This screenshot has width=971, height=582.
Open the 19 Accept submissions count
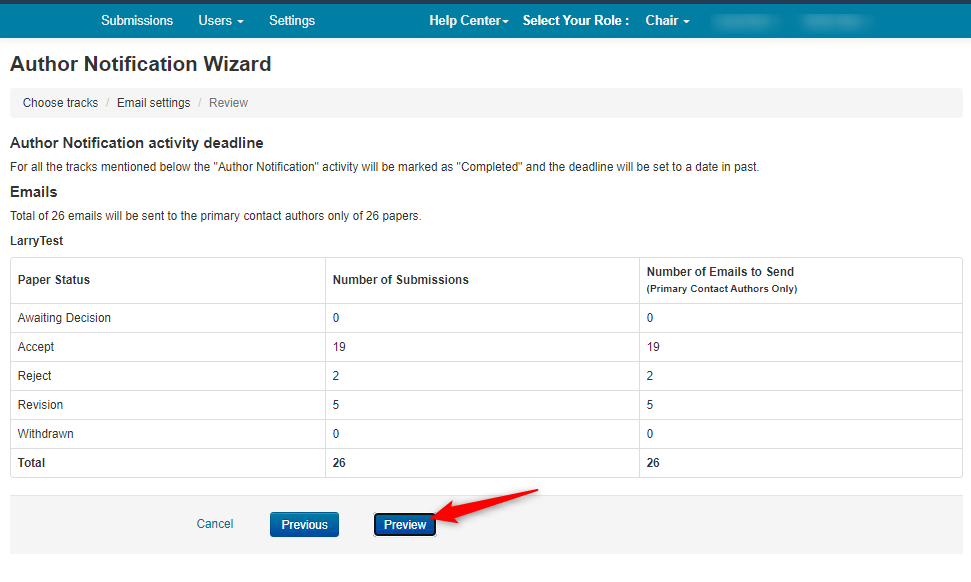pyautogui.click(x=340, y=347)
